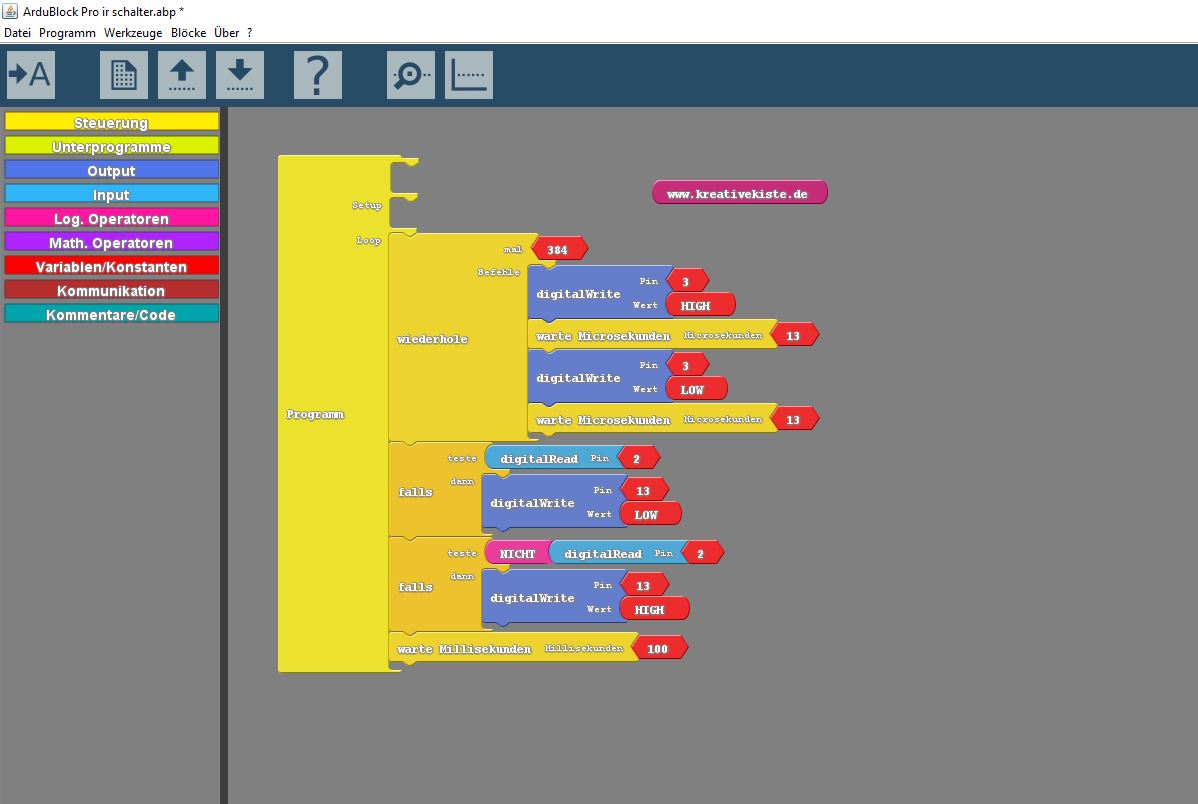1198x804 pixels.
Task: Select the Math. Operatoren category
Action: 111,243
